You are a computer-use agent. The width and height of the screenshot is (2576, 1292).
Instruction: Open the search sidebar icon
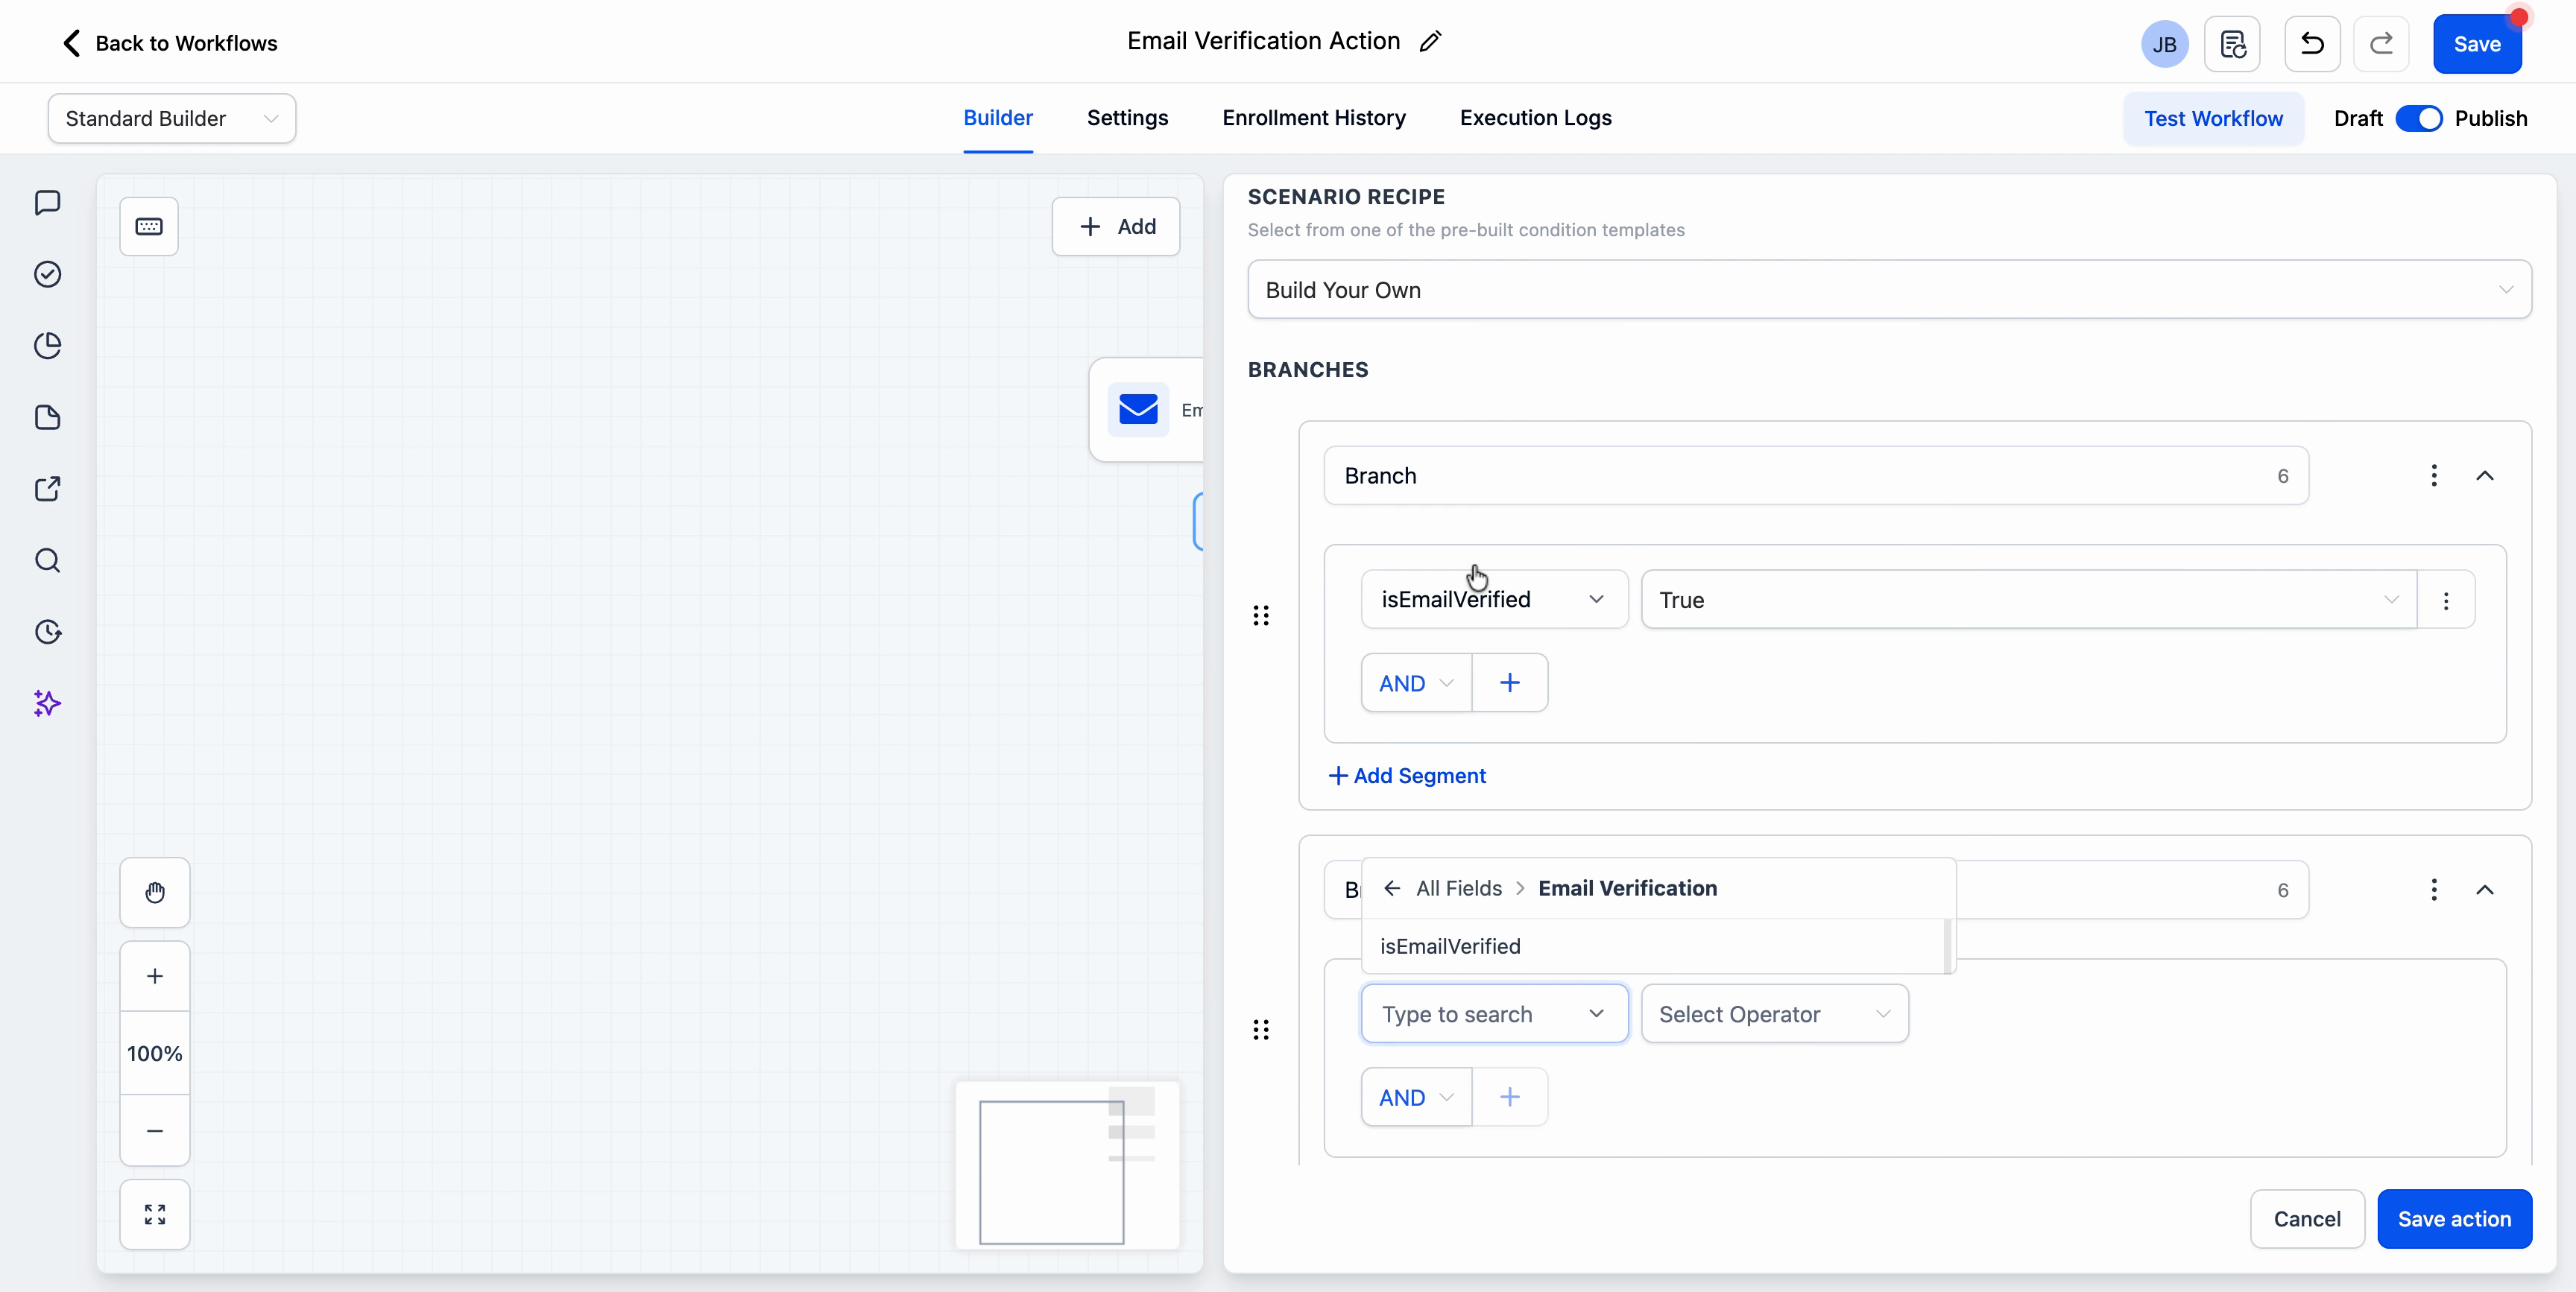click(x=48, y=561)
